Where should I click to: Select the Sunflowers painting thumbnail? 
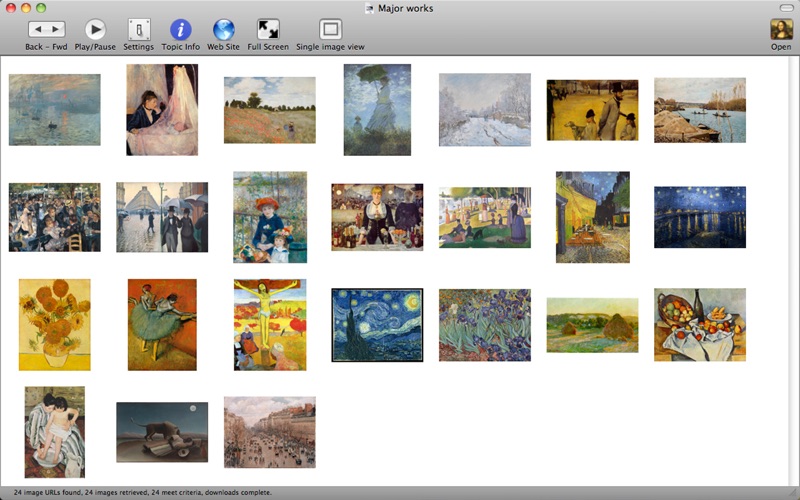(x=54, y=324)
